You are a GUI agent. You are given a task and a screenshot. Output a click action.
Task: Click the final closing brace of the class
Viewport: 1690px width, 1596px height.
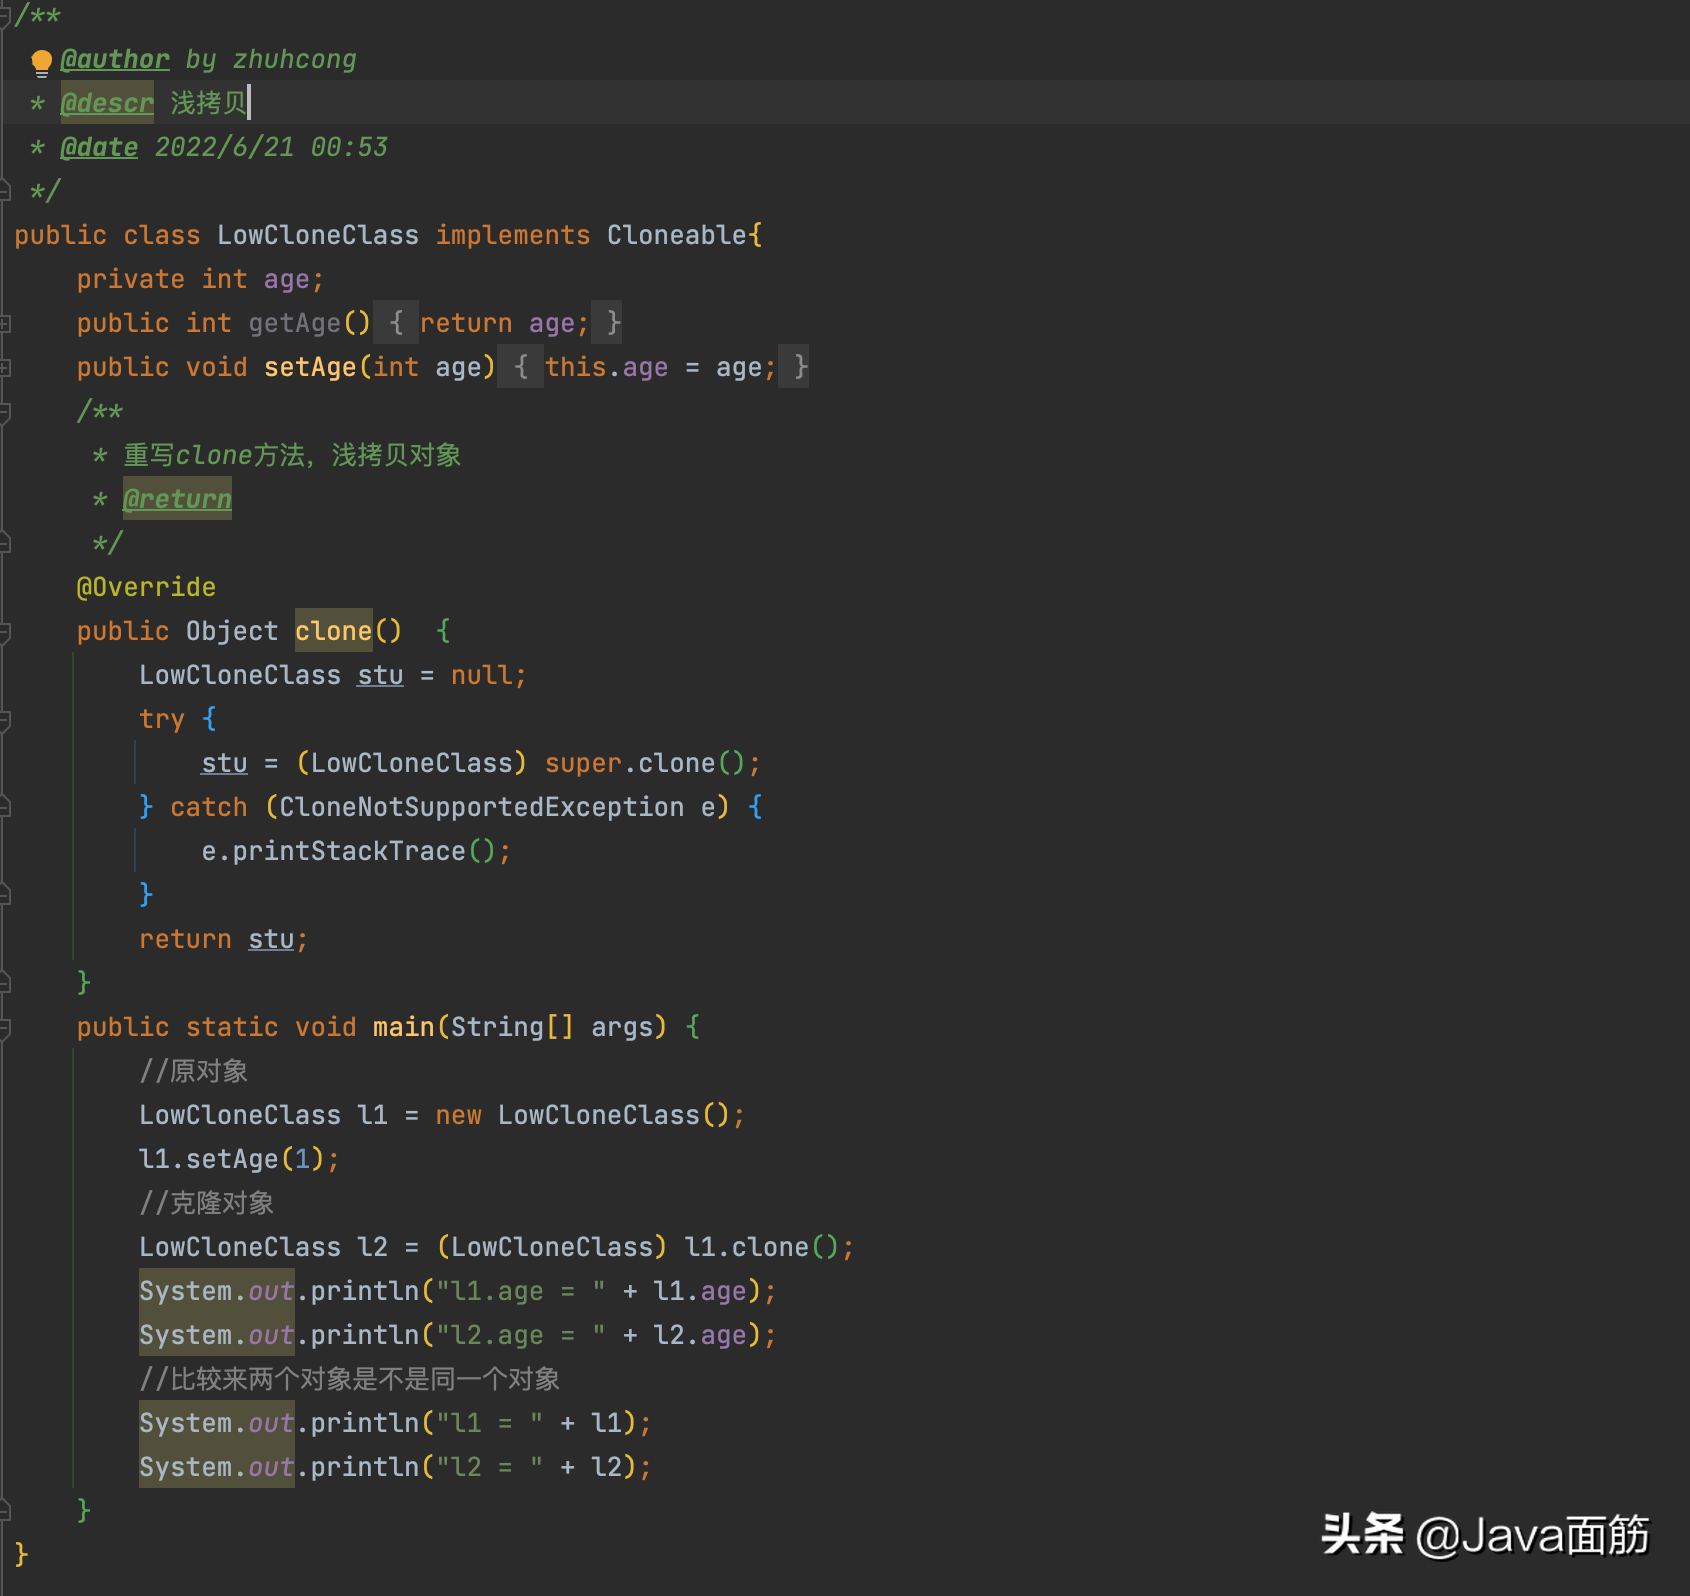tap(21, 1555)
